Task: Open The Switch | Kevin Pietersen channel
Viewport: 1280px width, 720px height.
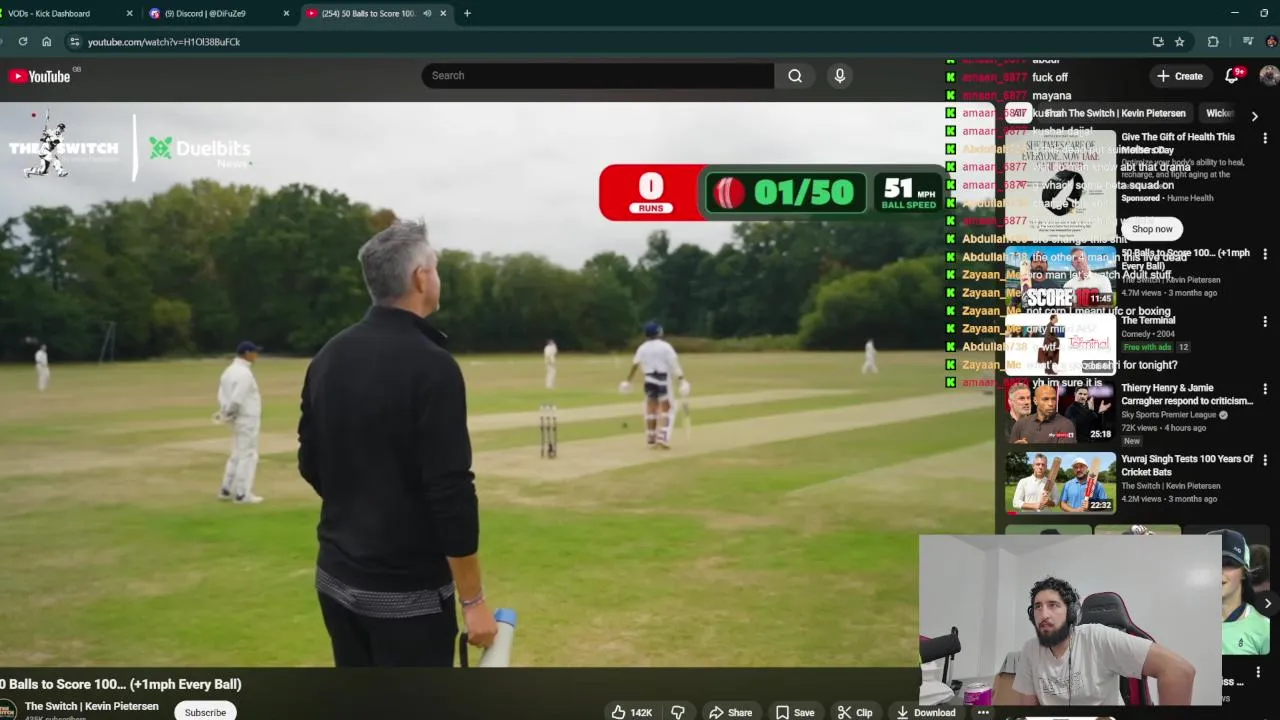Action: tap(91, 706)
